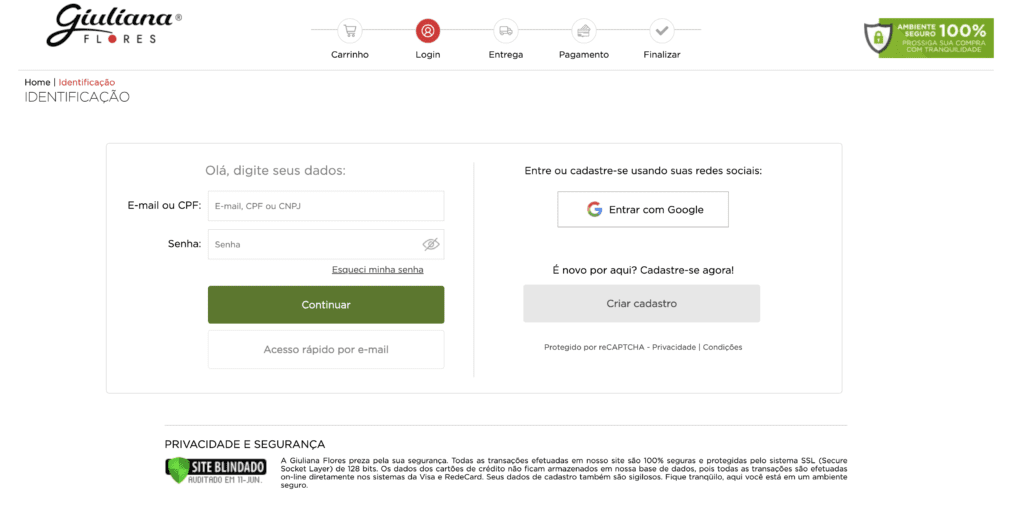Click the Site Blindado security seal
Viewport: 1024px width, 505px height.
point(216,470)
